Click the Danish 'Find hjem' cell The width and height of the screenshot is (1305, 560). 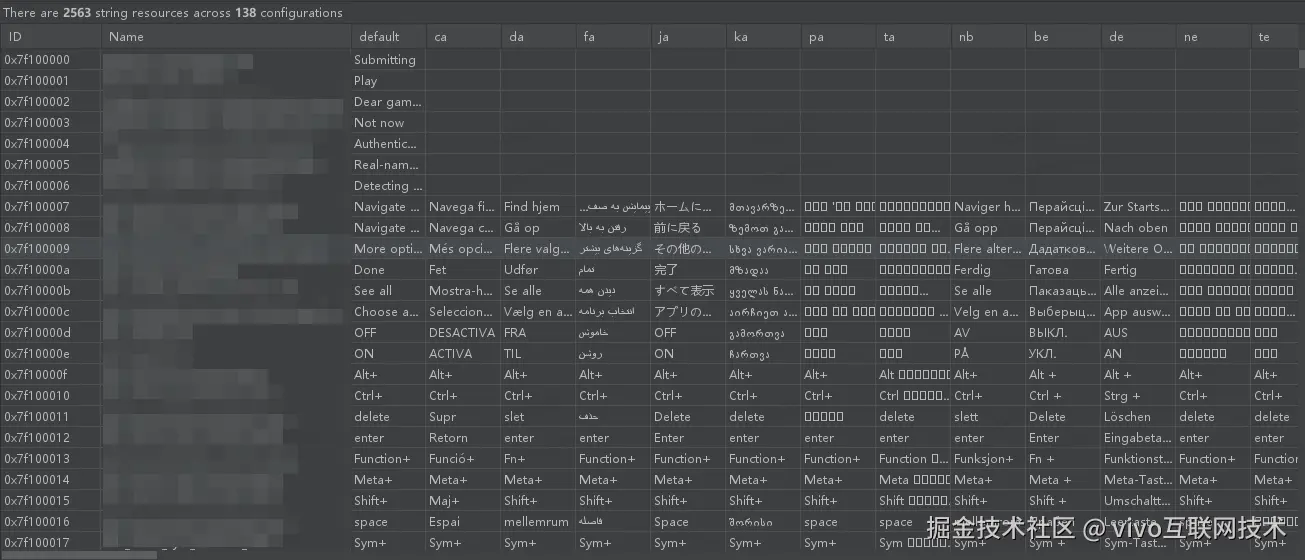(x=539, y=207)
